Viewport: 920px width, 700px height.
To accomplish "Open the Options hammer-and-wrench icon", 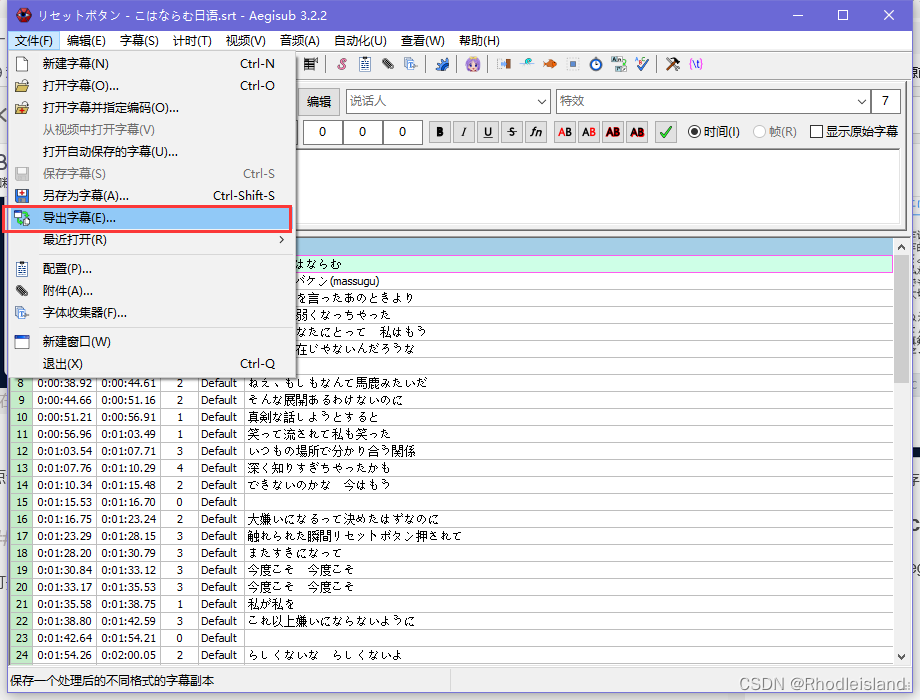I will click(672, 64).
